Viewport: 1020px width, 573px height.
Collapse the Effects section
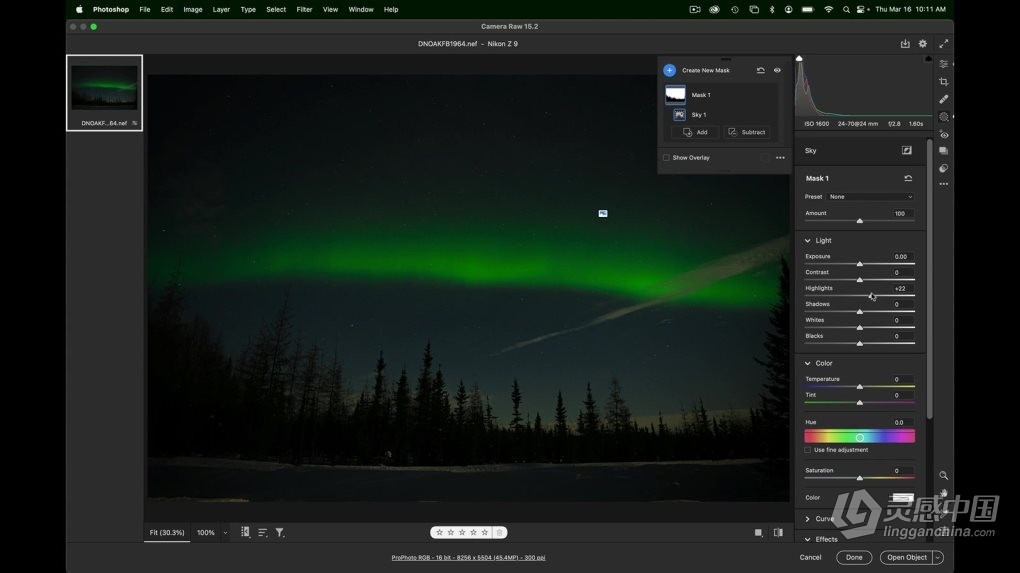coord(808,539)
